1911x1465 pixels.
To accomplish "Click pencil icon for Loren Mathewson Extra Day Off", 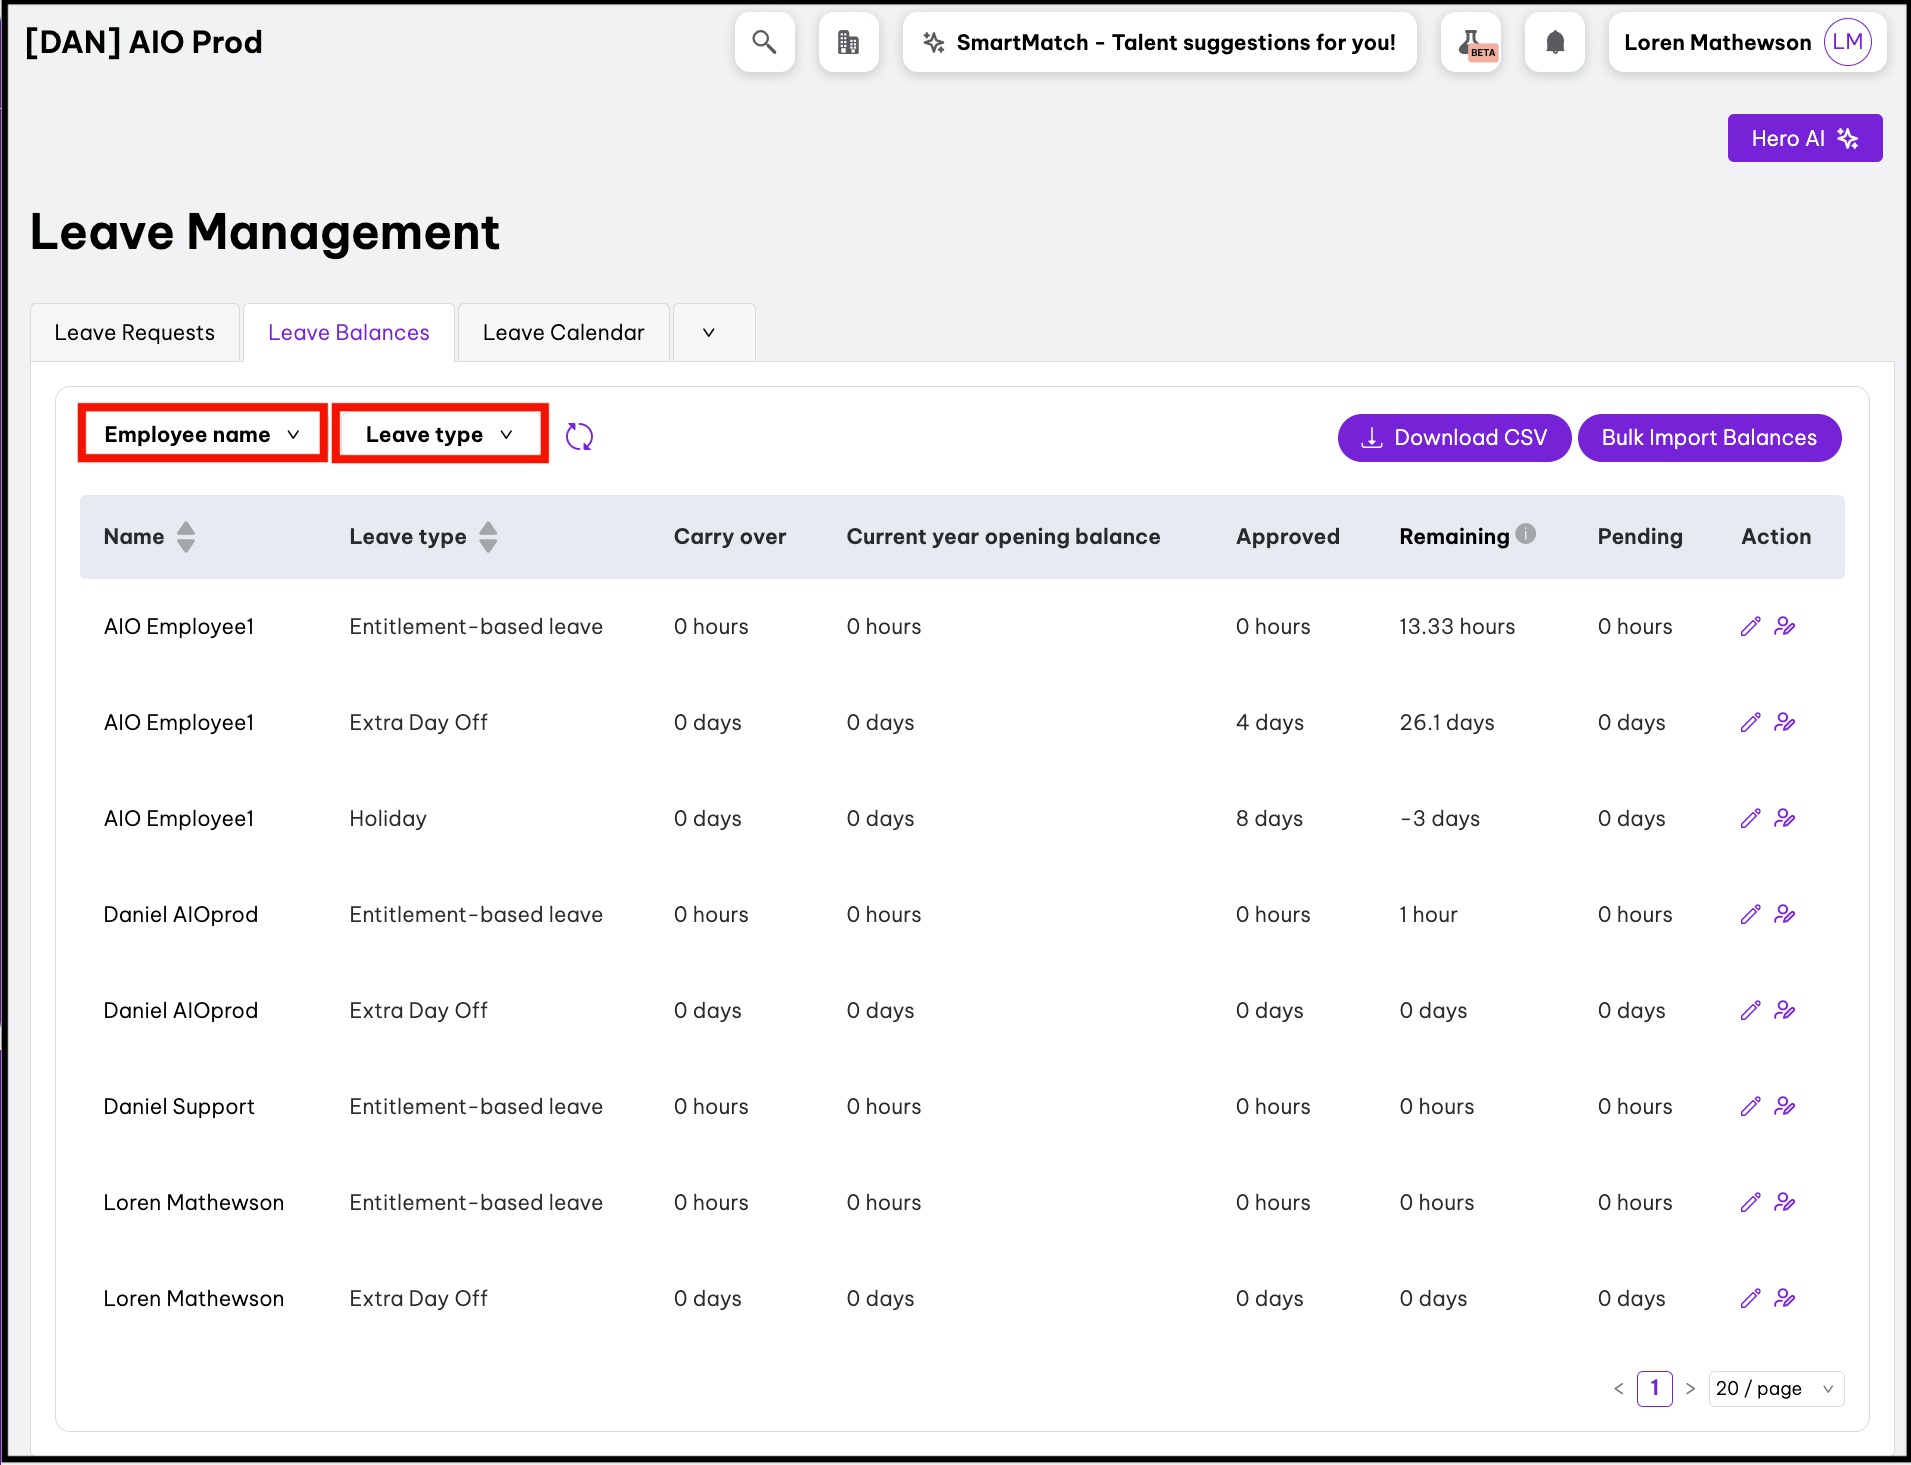I will tap(1750, 1298).
